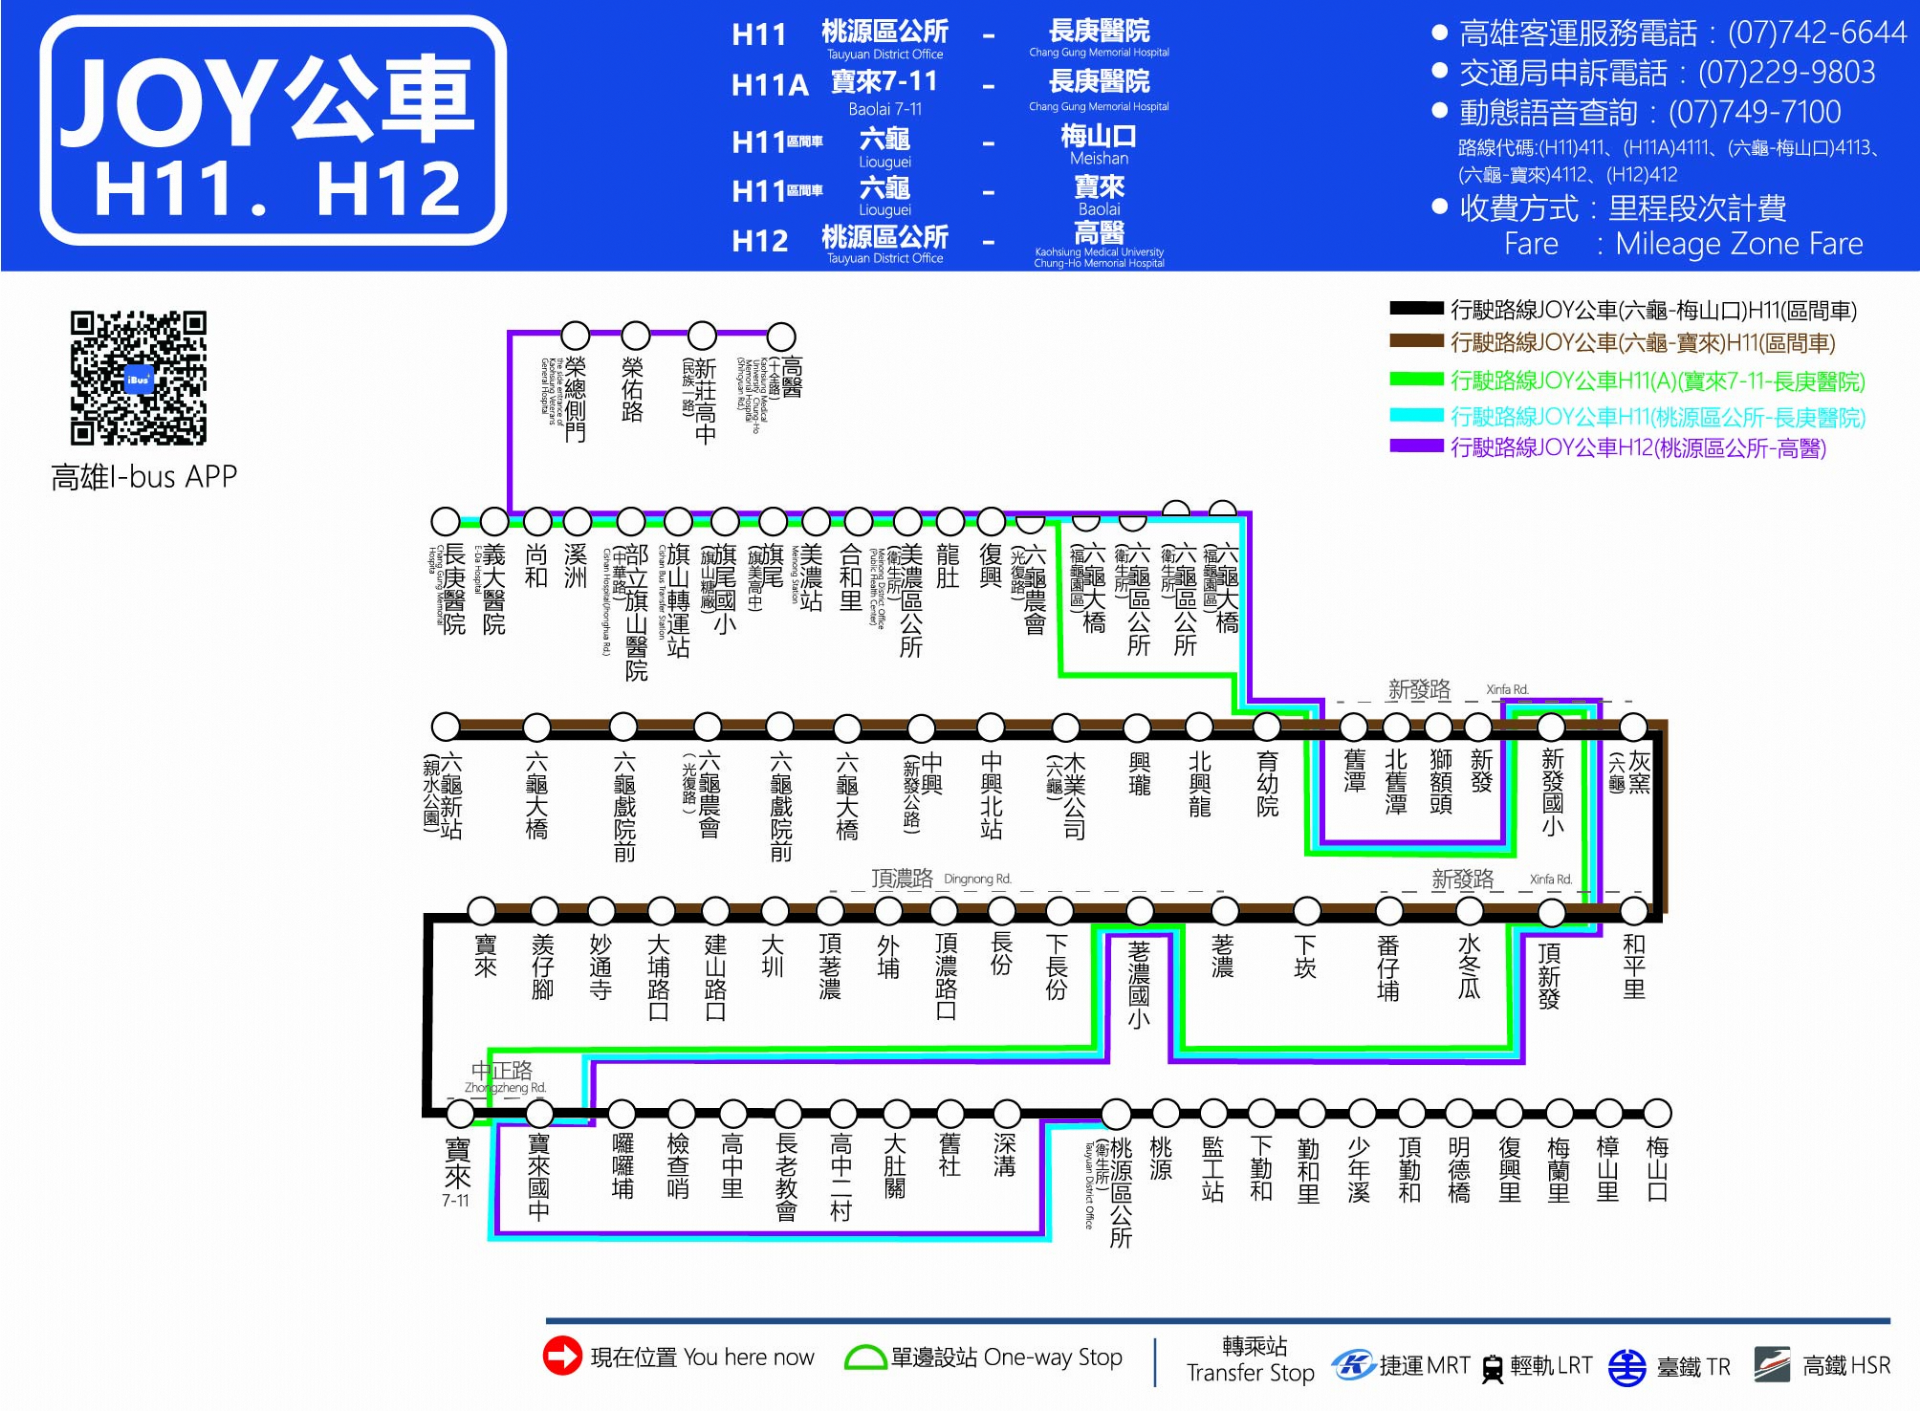The image size is (1920, 1411).
Task: Select the 高醫 stop circle at top
Action: 780,336
